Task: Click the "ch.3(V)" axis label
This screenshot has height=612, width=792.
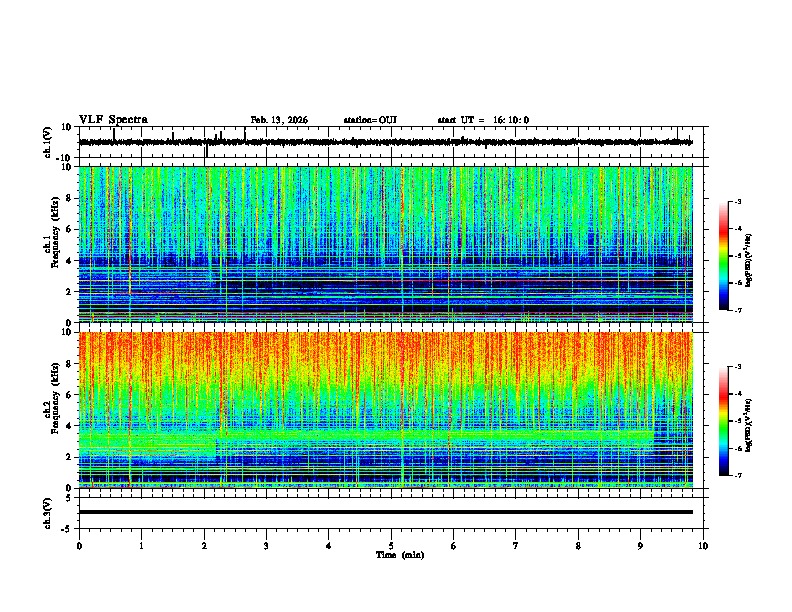Action: click(x=48, y=513)
